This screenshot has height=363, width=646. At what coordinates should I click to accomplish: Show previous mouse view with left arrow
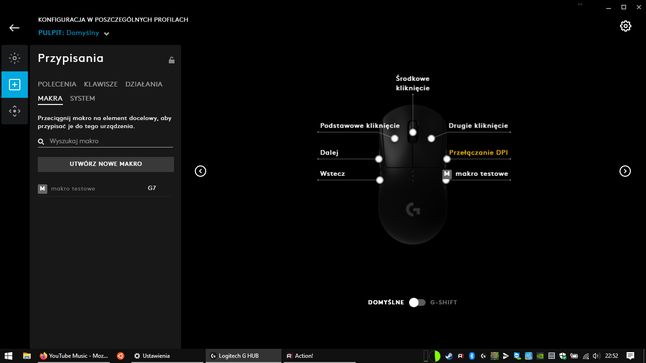(x=201, y=171)
